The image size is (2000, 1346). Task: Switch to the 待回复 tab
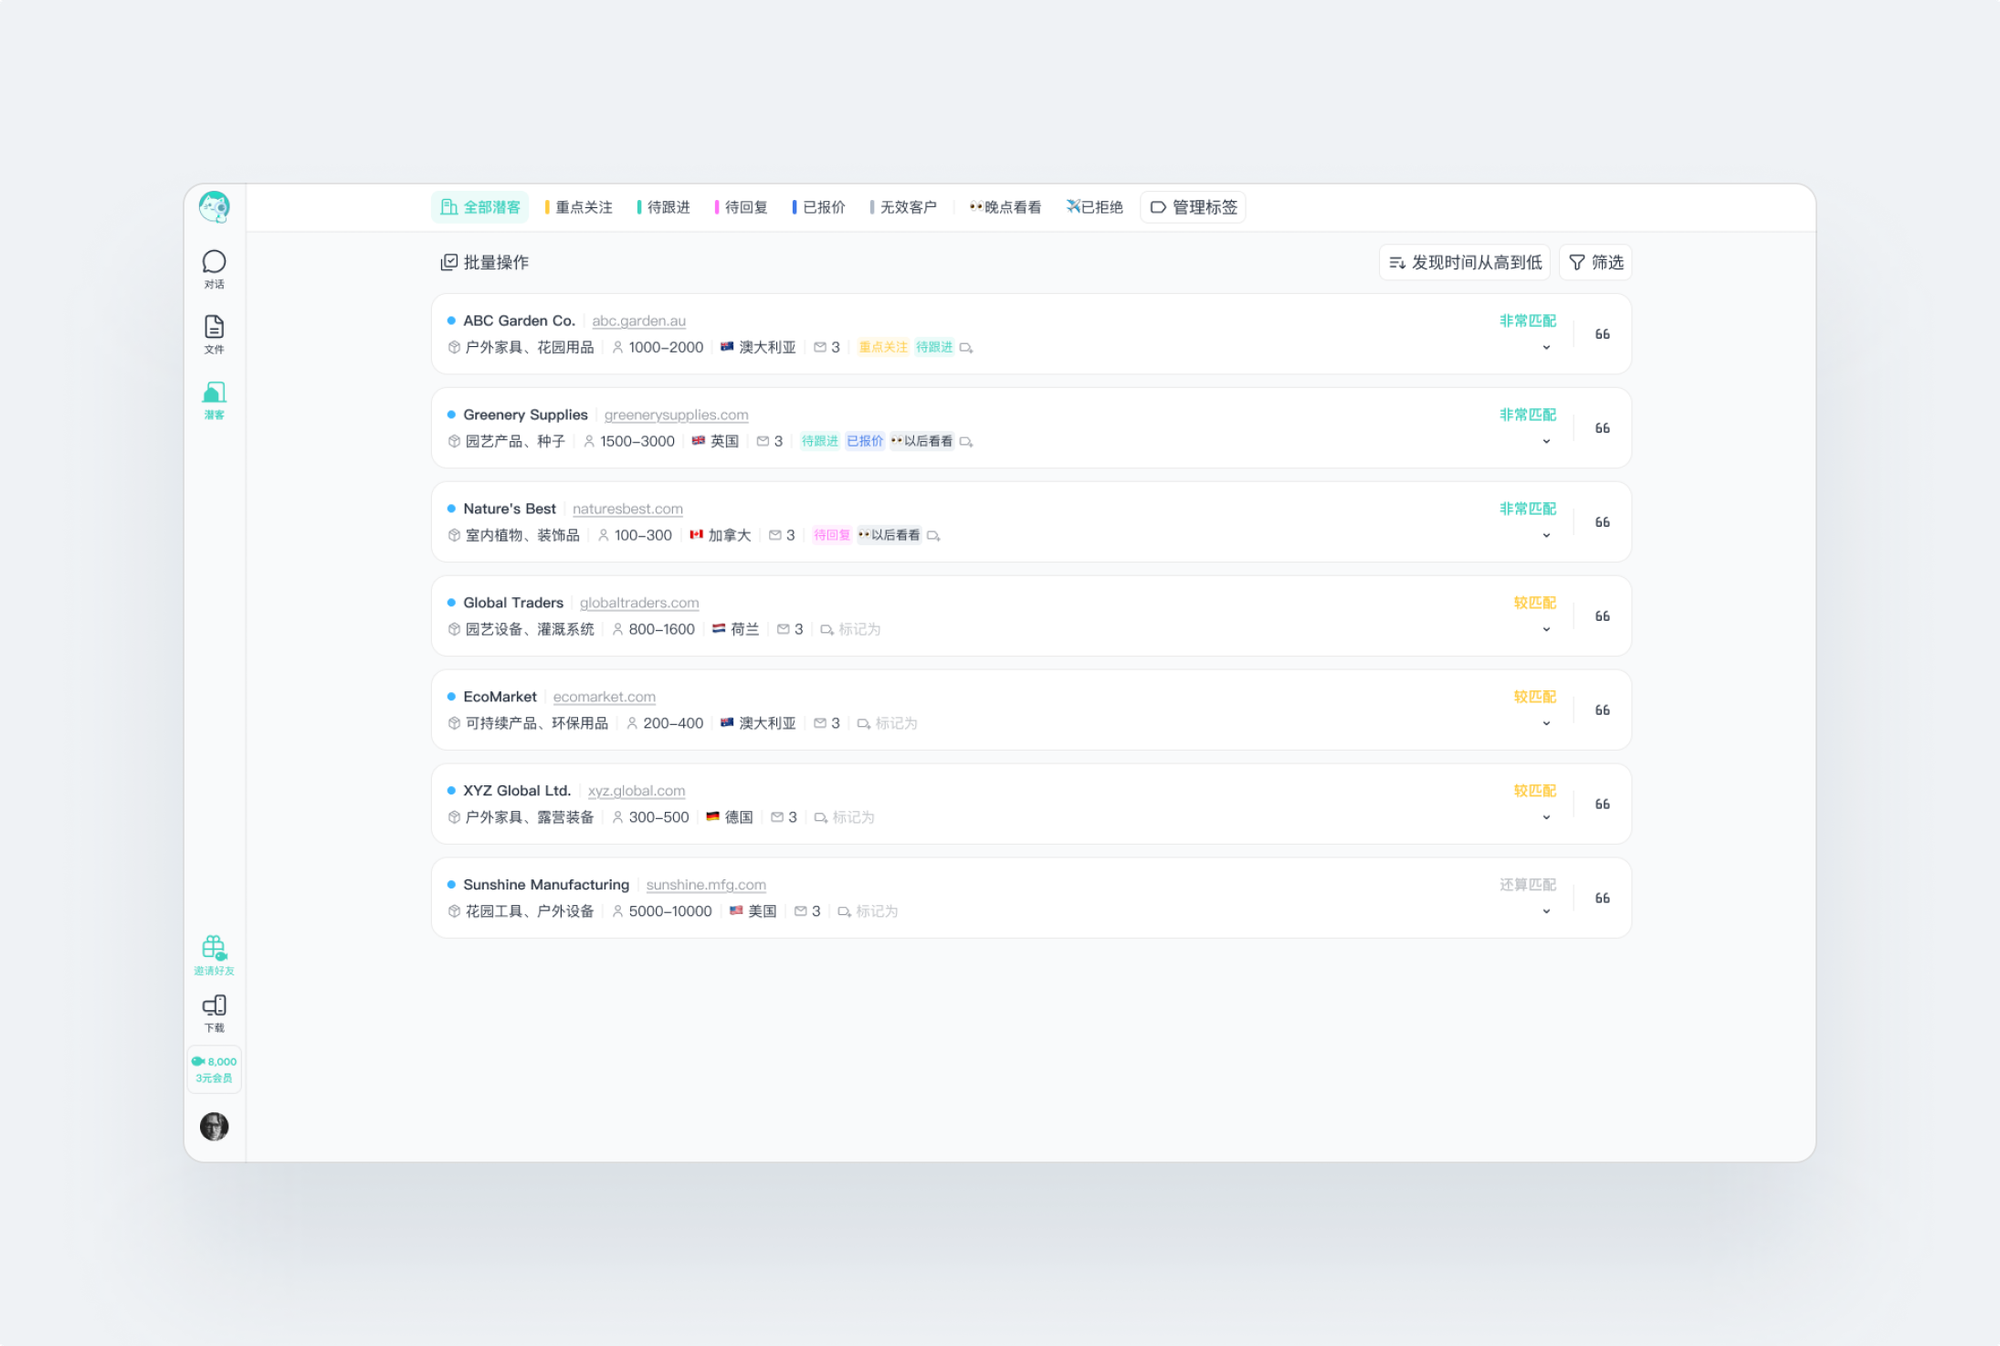pyautogui.click(x=741, y=207)
